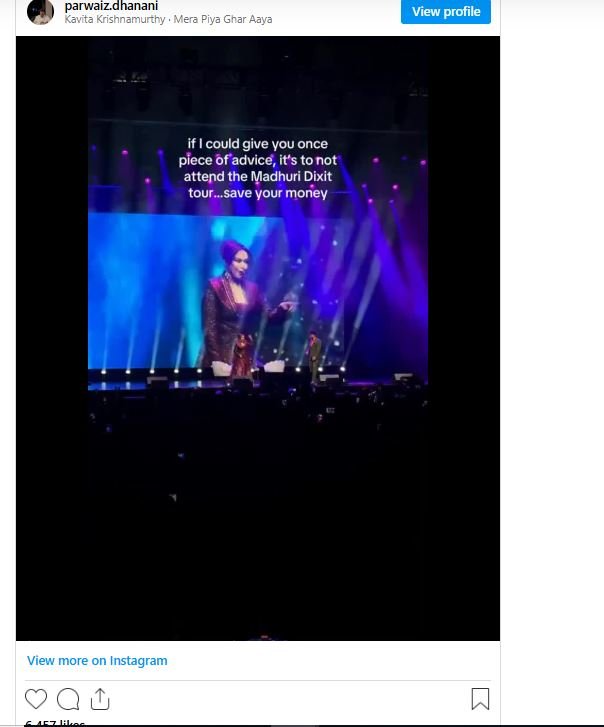Viewport: 604px width, 727px height.
Task: Click the man standing on the stage
Action: (315, 357)
